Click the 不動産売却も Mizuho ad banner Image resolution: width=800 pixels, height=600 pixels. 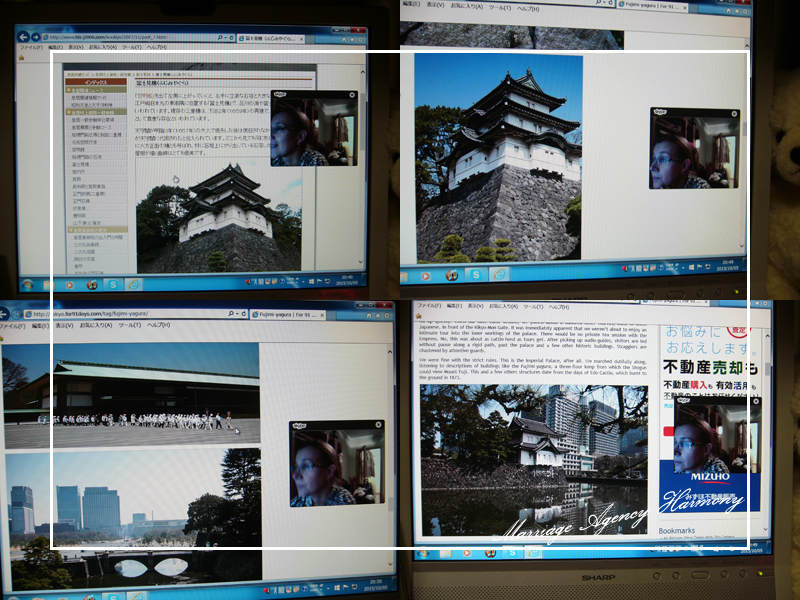pyautogui.click(x=711, y=366)
